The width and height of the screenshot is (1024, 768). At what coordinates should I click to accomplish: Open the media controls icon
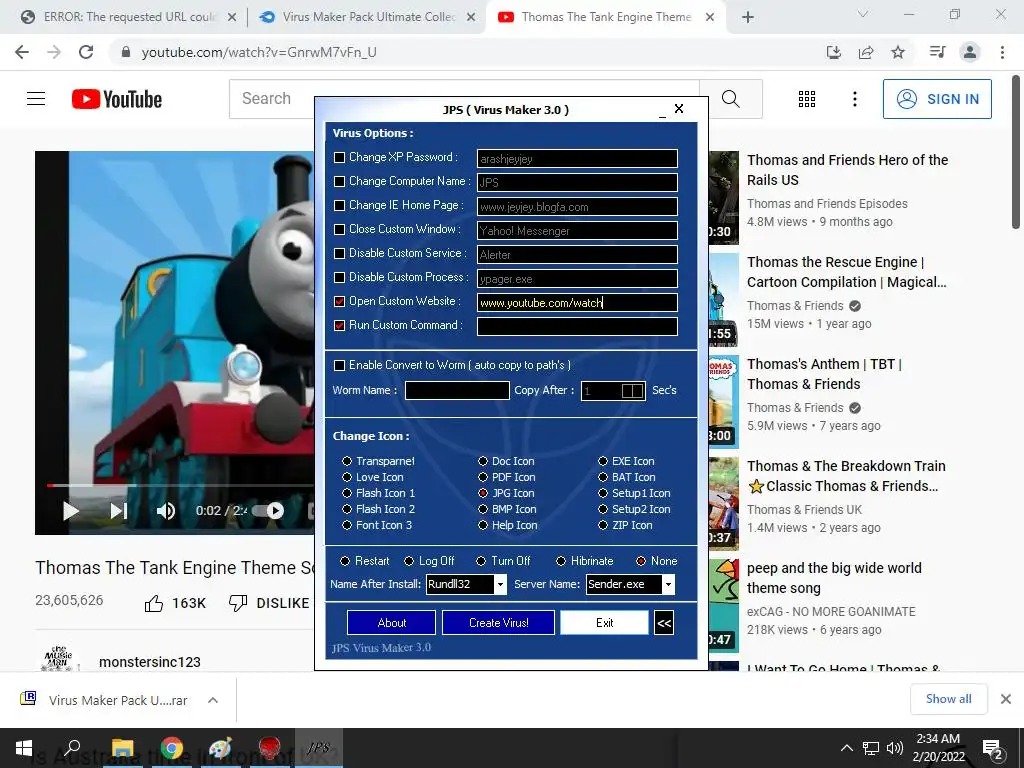[x=937, y=52]
